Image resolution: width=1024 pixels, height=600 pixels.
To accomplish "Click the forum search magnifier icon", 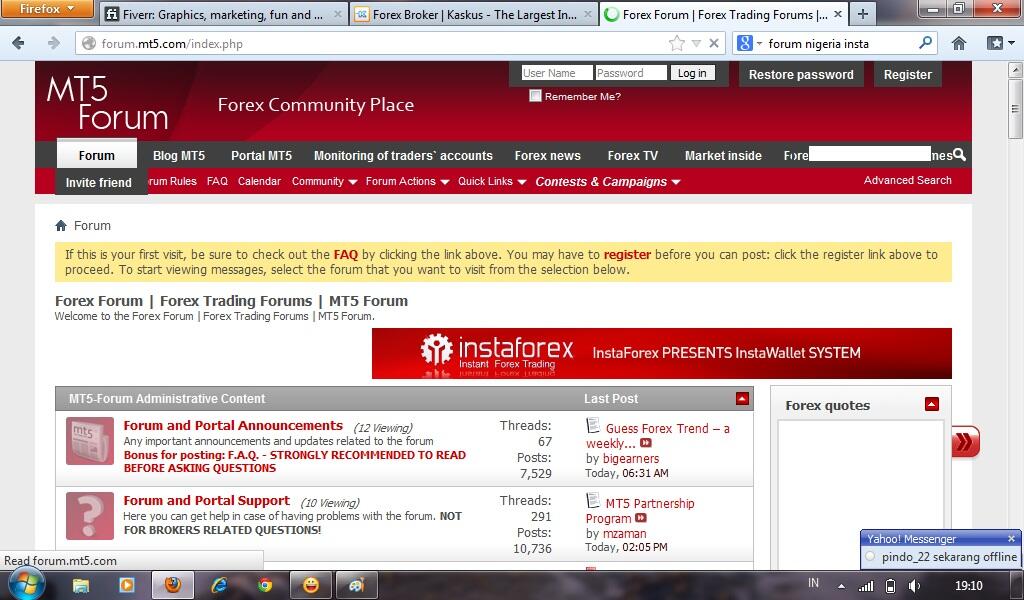I will pos(959,155).
